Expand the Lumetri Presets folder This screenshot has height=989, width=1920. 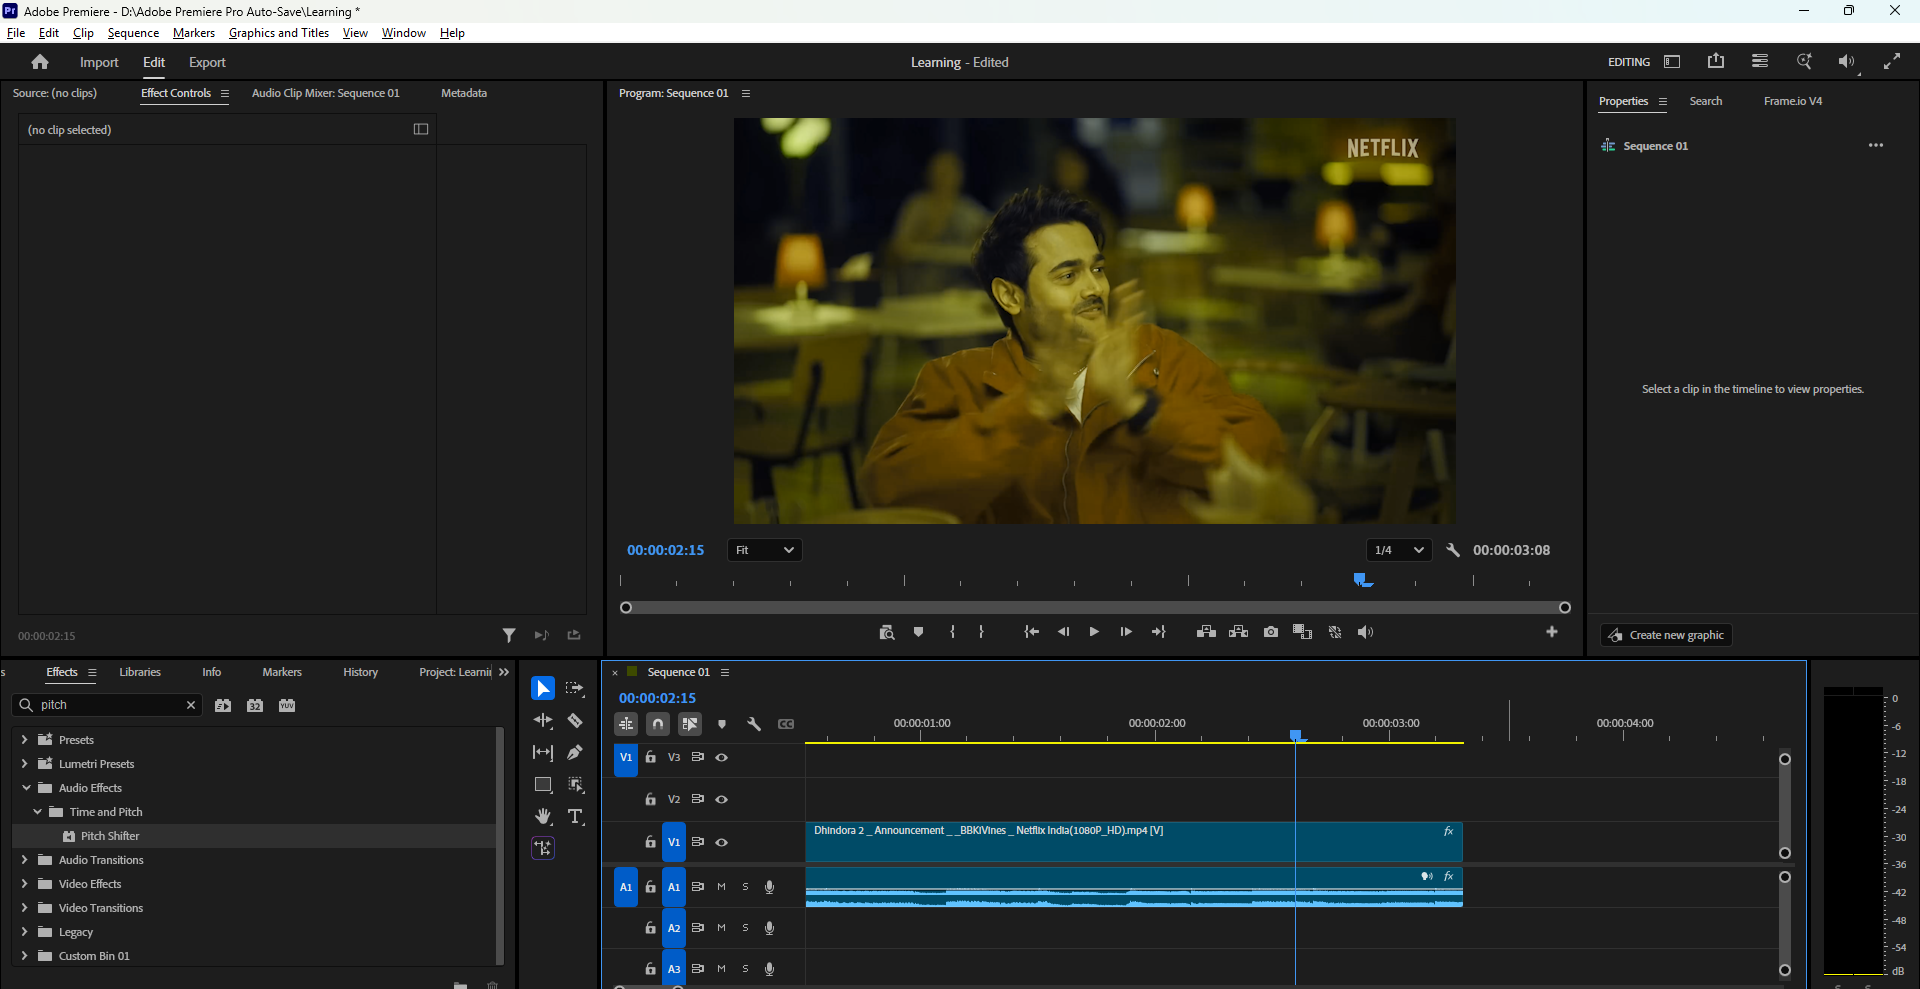(24, 764)
